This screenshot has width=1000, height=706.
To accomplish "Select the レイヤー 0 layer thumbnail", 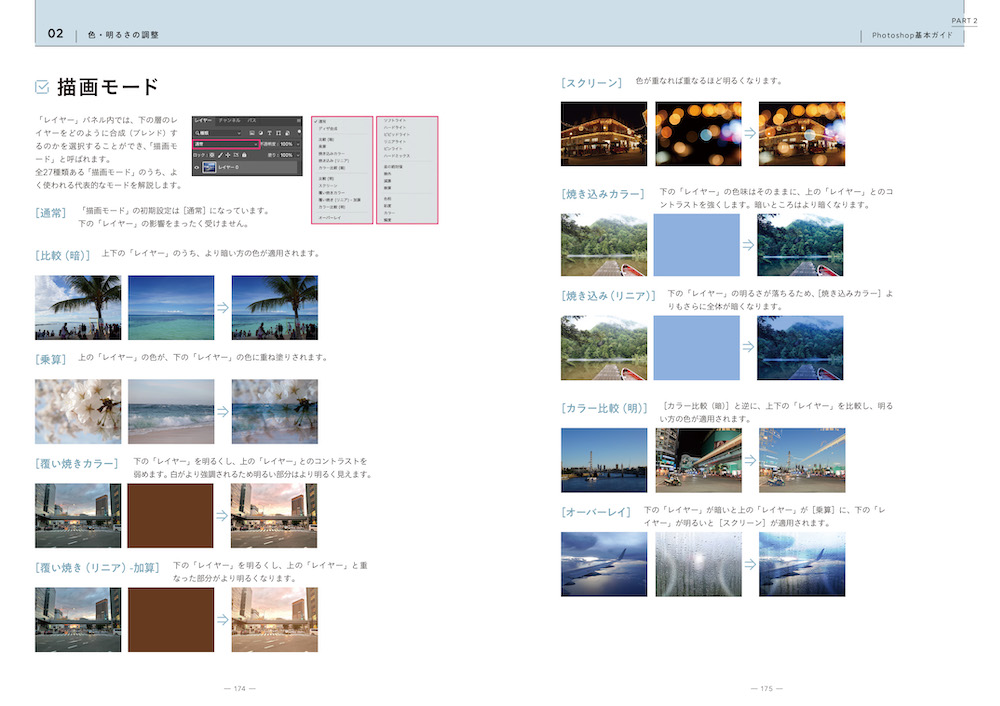I will [x=209, y=168].
